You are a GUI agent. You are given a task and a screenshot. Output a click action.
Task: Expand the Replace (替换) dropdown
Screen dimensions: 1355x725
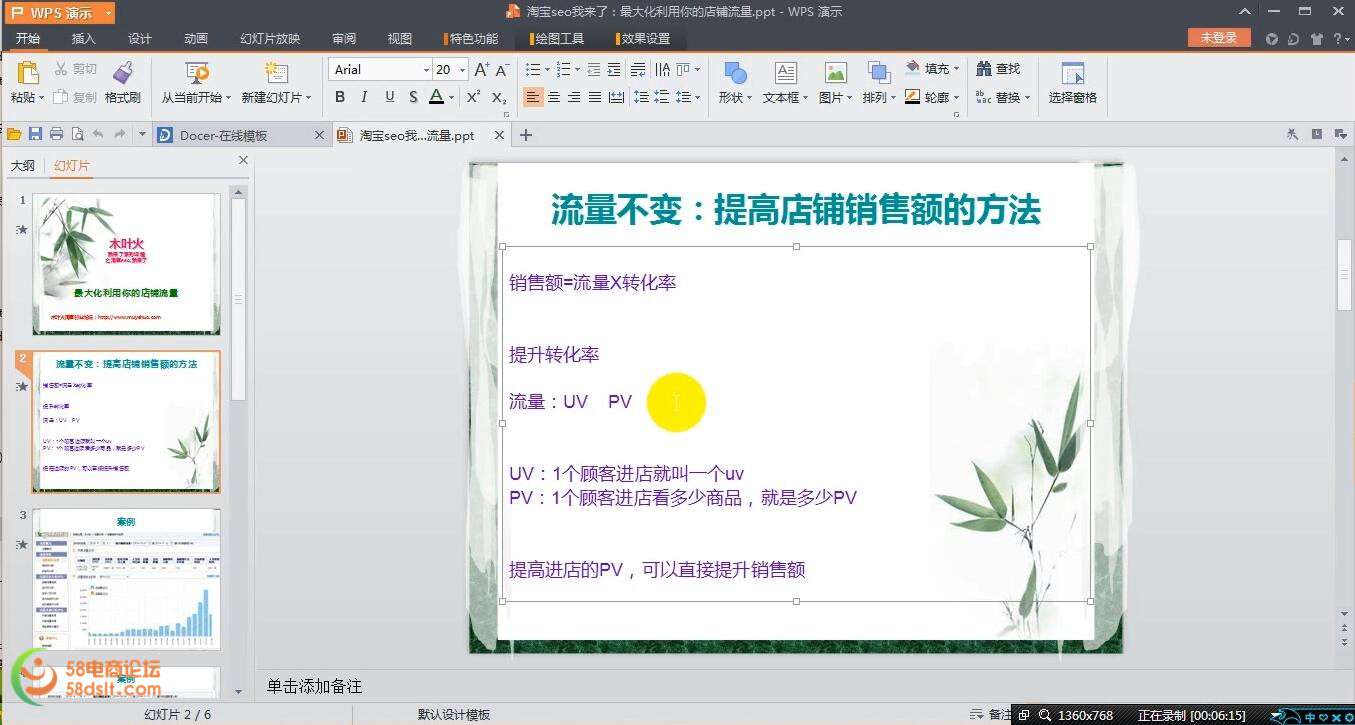click(1026, 98)
